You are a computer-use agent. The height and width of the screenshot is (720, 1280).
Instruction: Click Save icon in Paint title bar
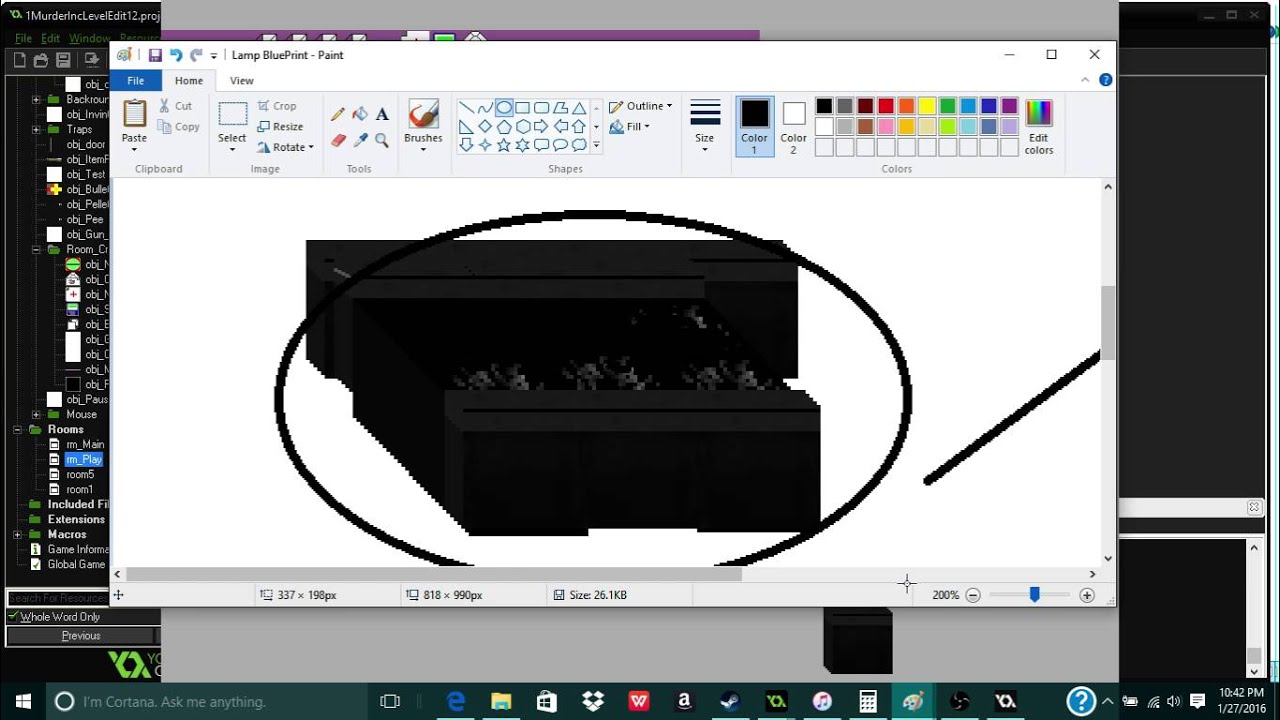155,55
